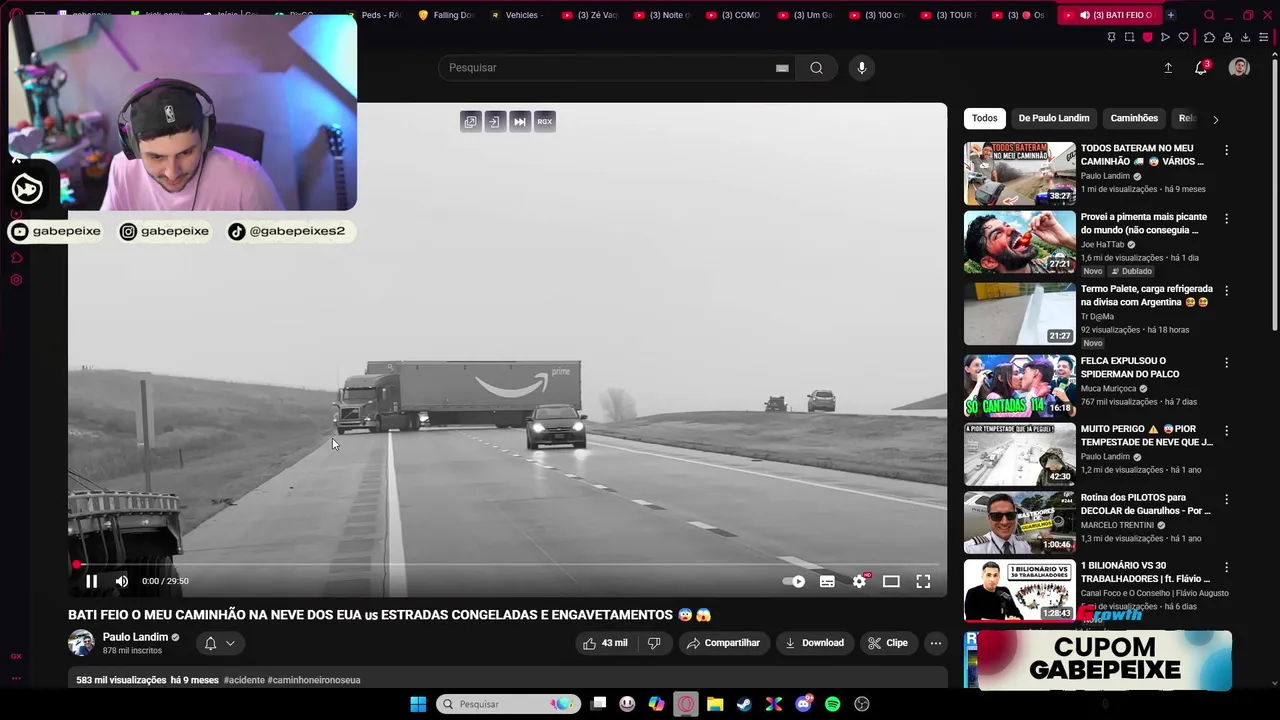Open MUITO PERIGO snowstorm video

coord(1020,454)
